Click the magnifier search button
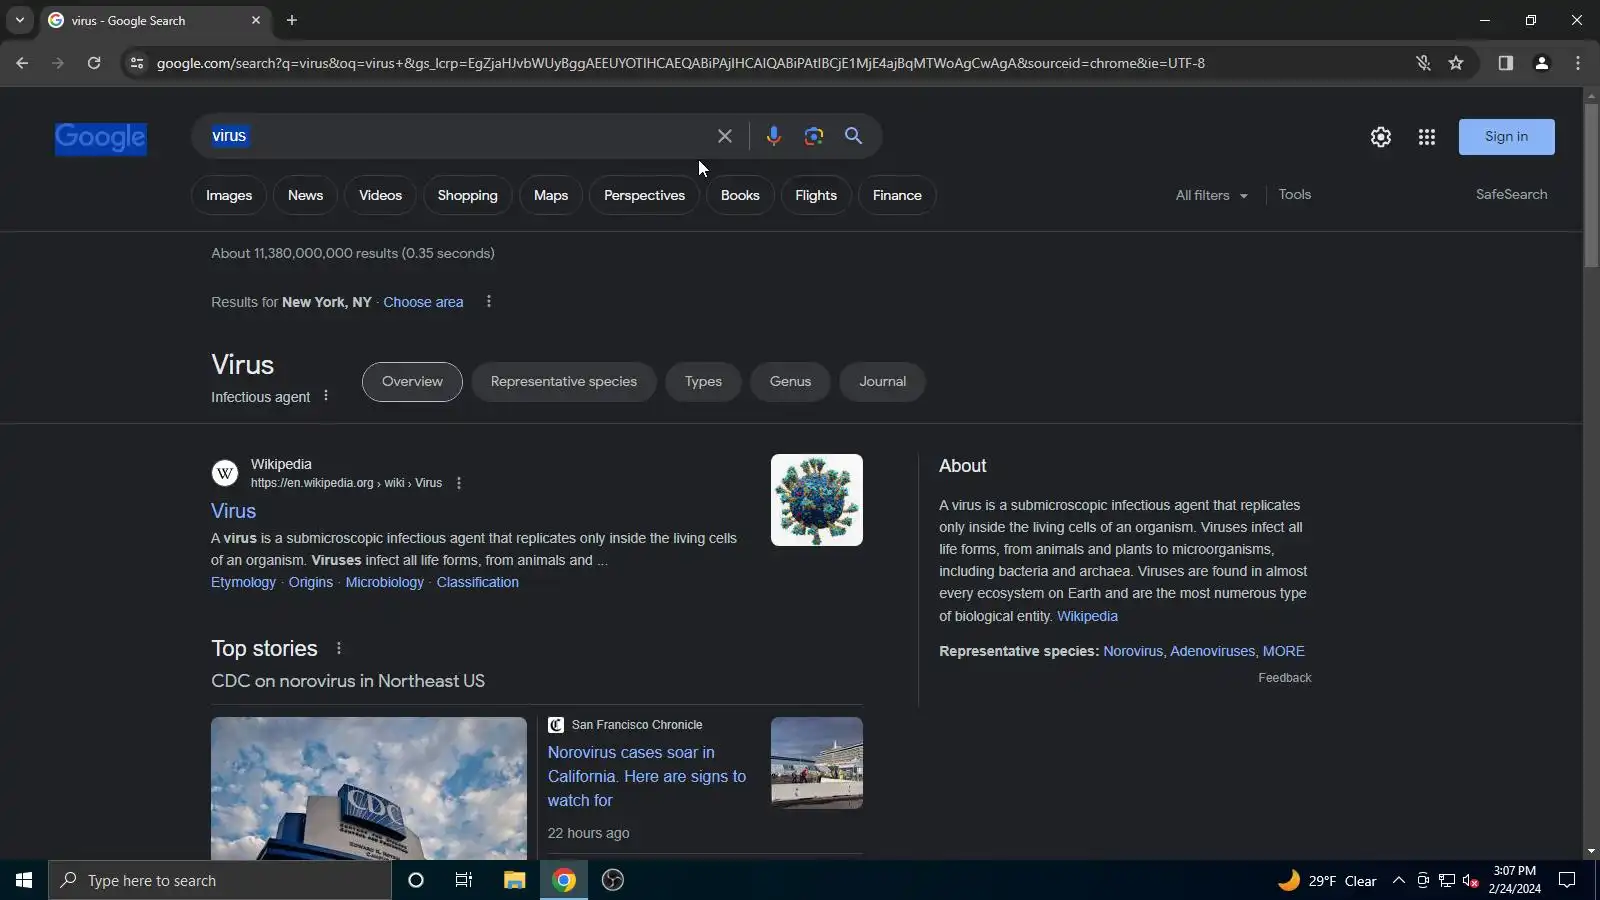 853,136
